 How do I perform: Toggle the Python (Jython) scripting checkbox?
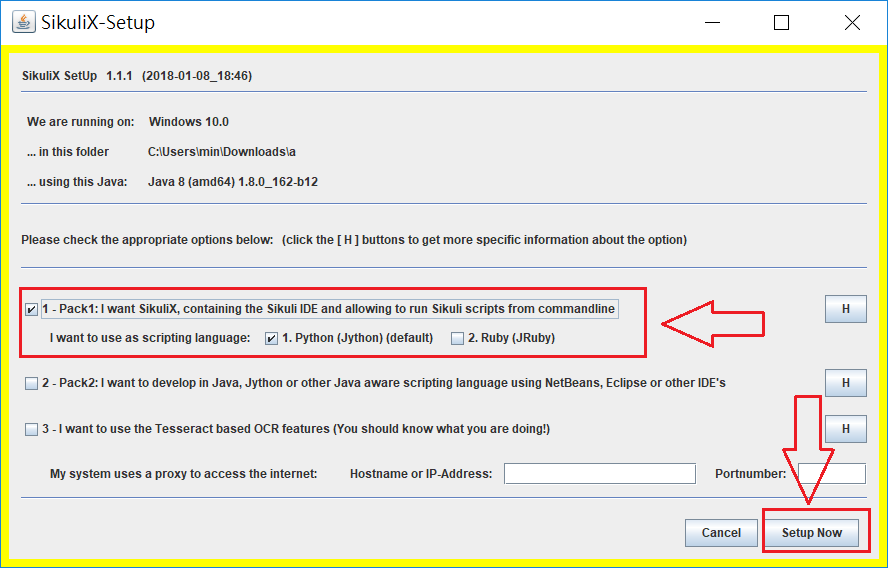click(x=272, y=339)
